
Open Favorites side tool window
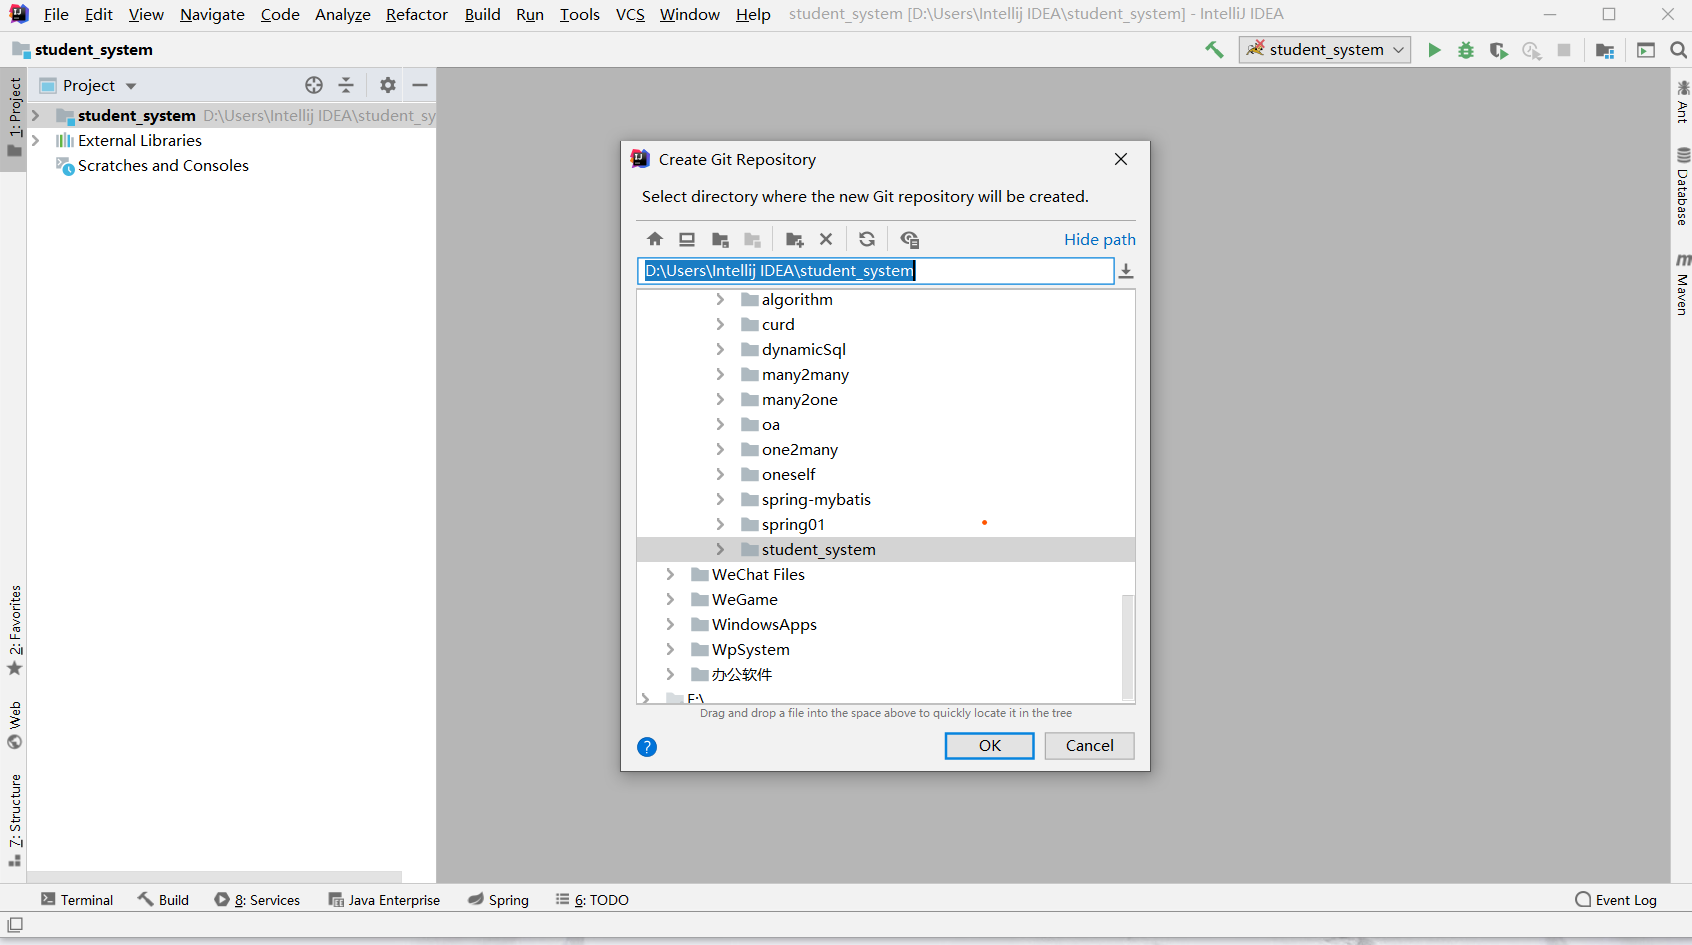tap(15, 630)
